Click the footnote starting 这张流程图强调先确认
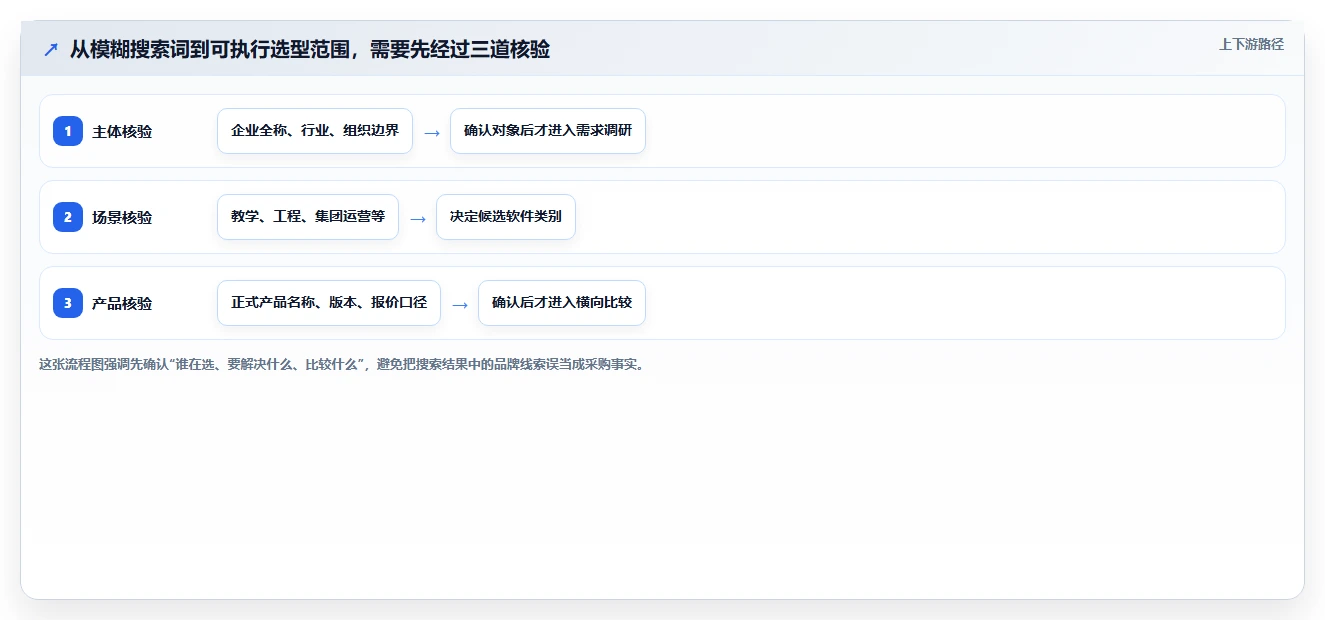Screen dimensions: 1325x620 tap(344, 364)
